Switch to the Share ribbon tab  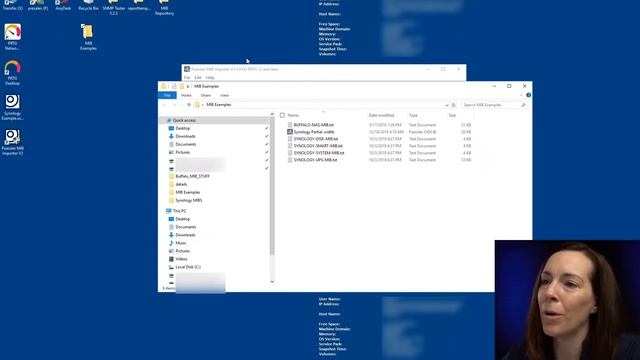click(206, 95)
